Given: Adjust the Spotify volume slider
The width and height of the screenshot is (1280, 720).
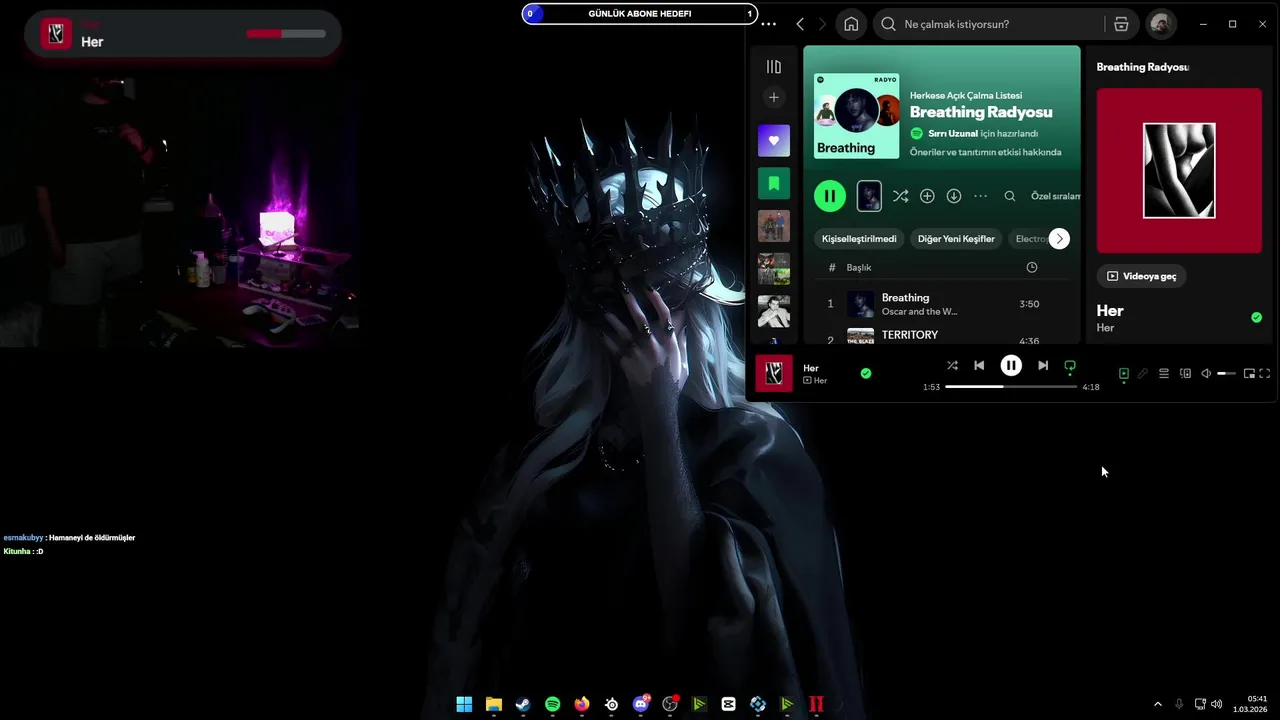Looking at the screenshot, I should click(x=1226, y=374).
